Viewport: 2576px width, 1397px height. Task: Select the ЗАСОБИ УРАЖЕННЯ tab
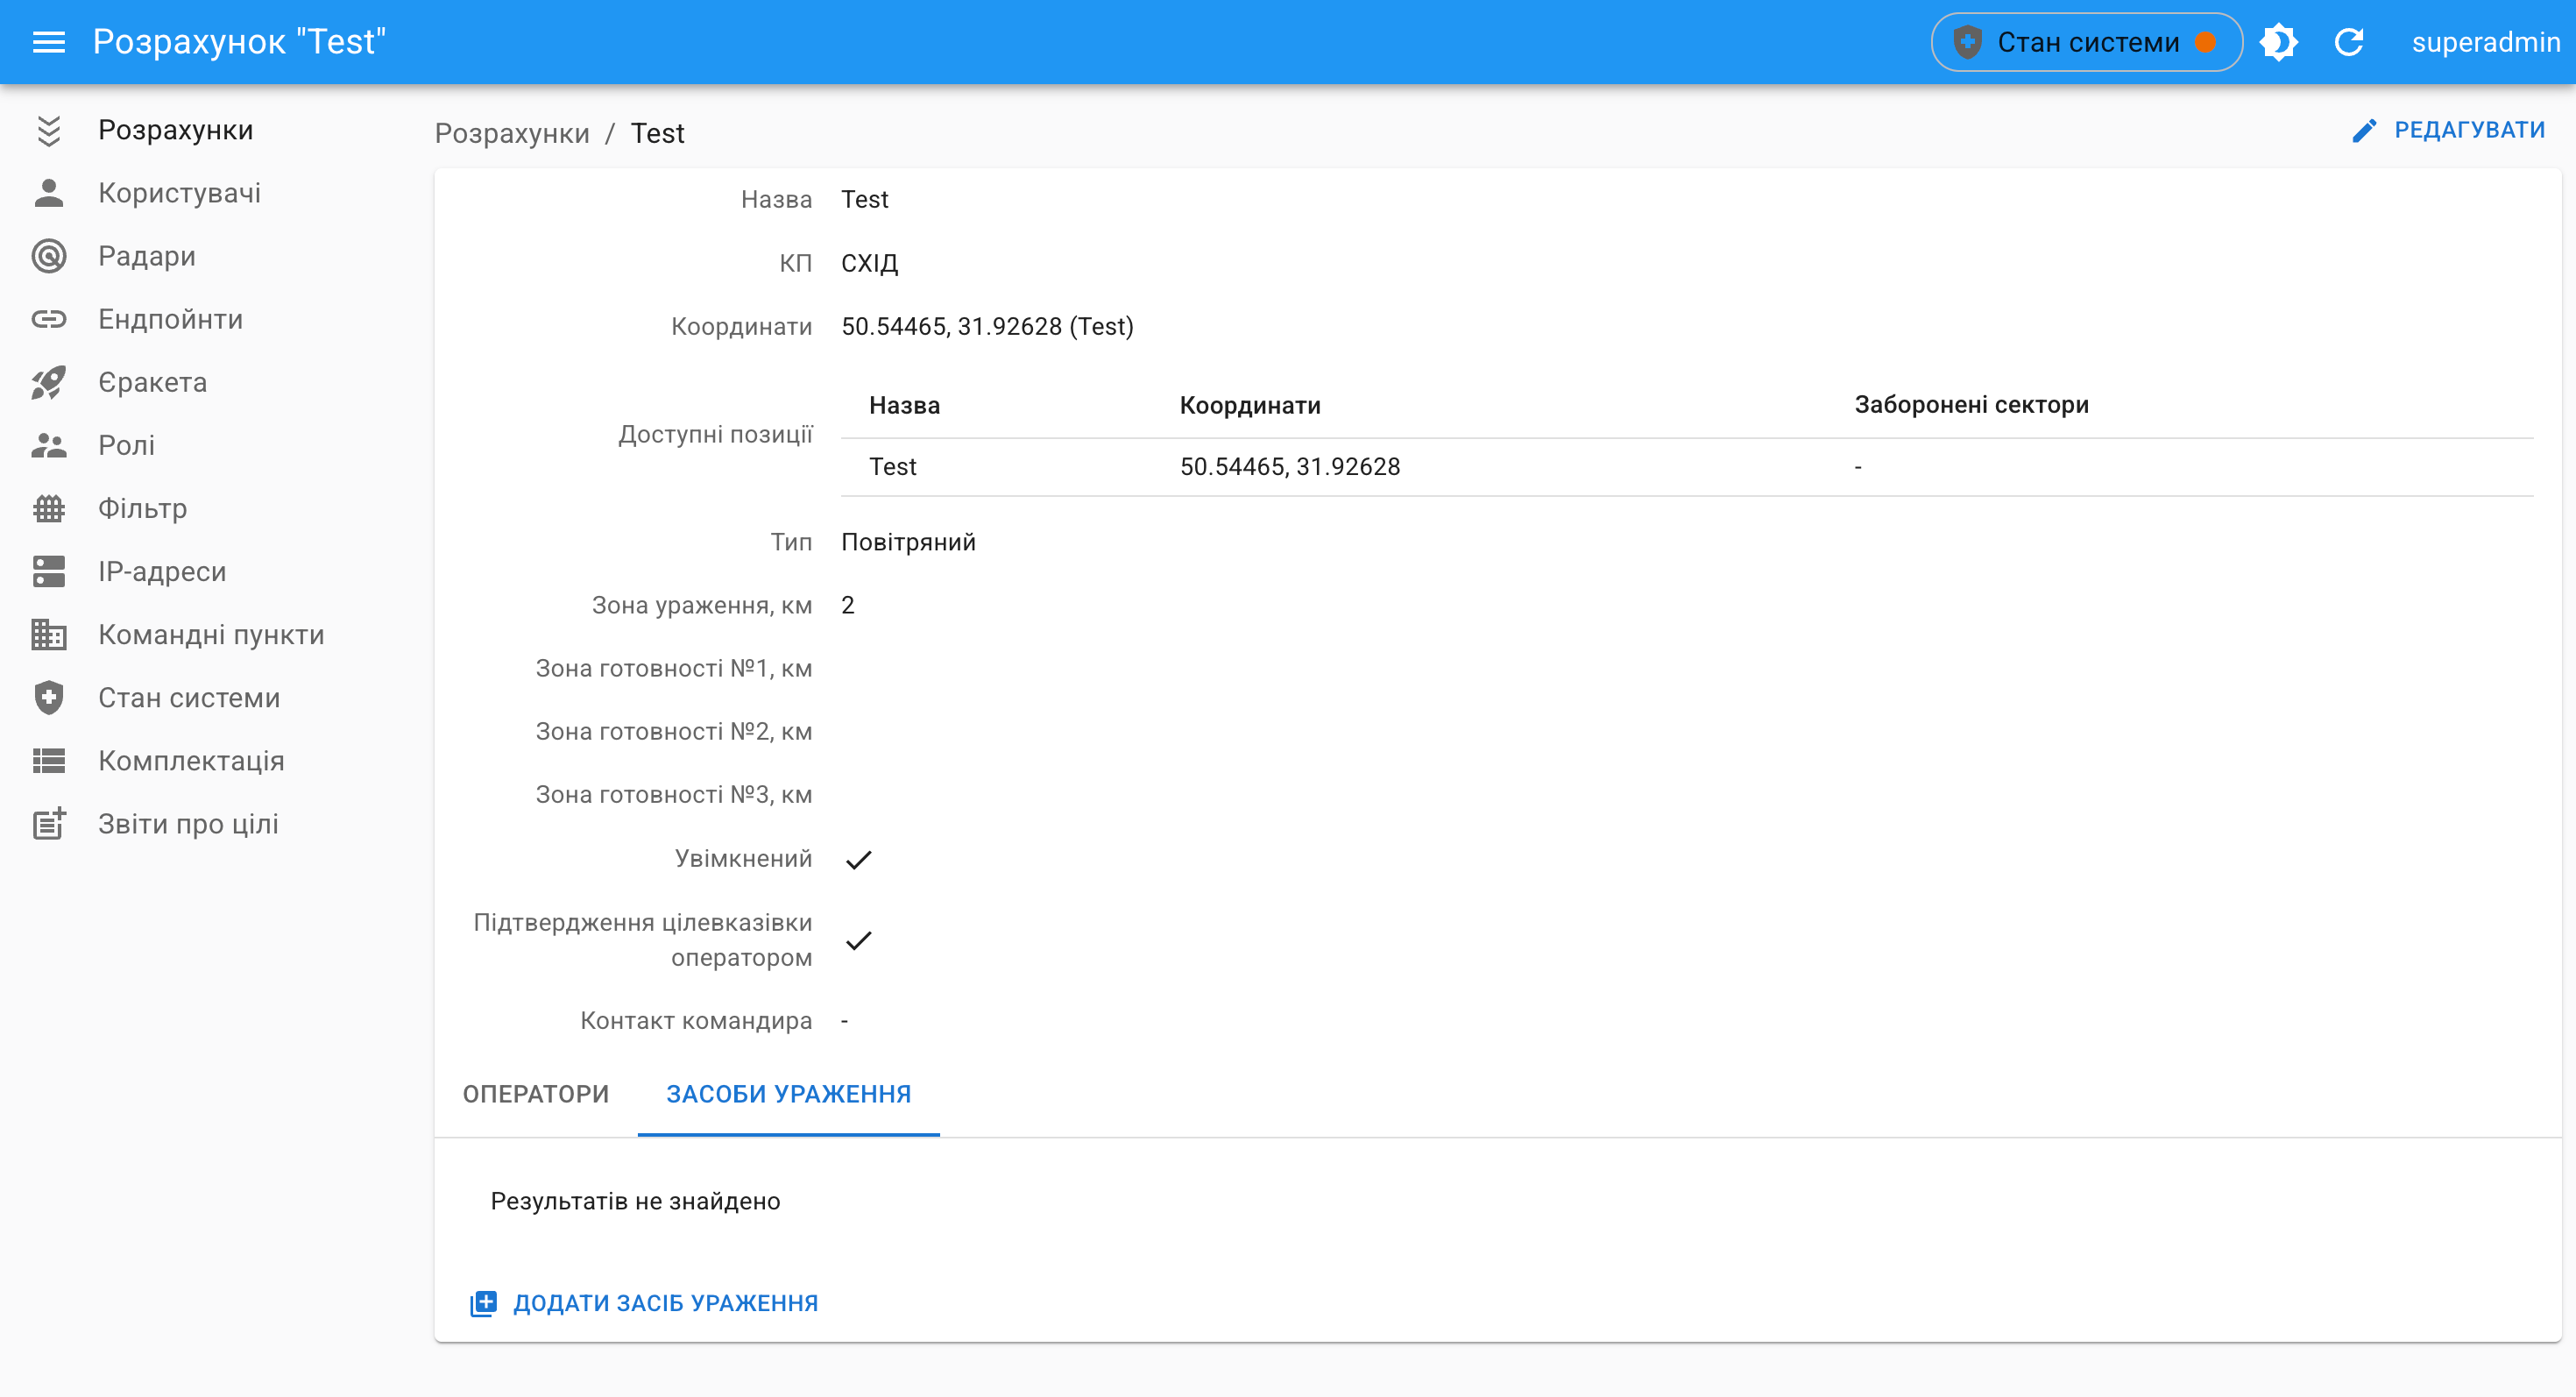788,1094
